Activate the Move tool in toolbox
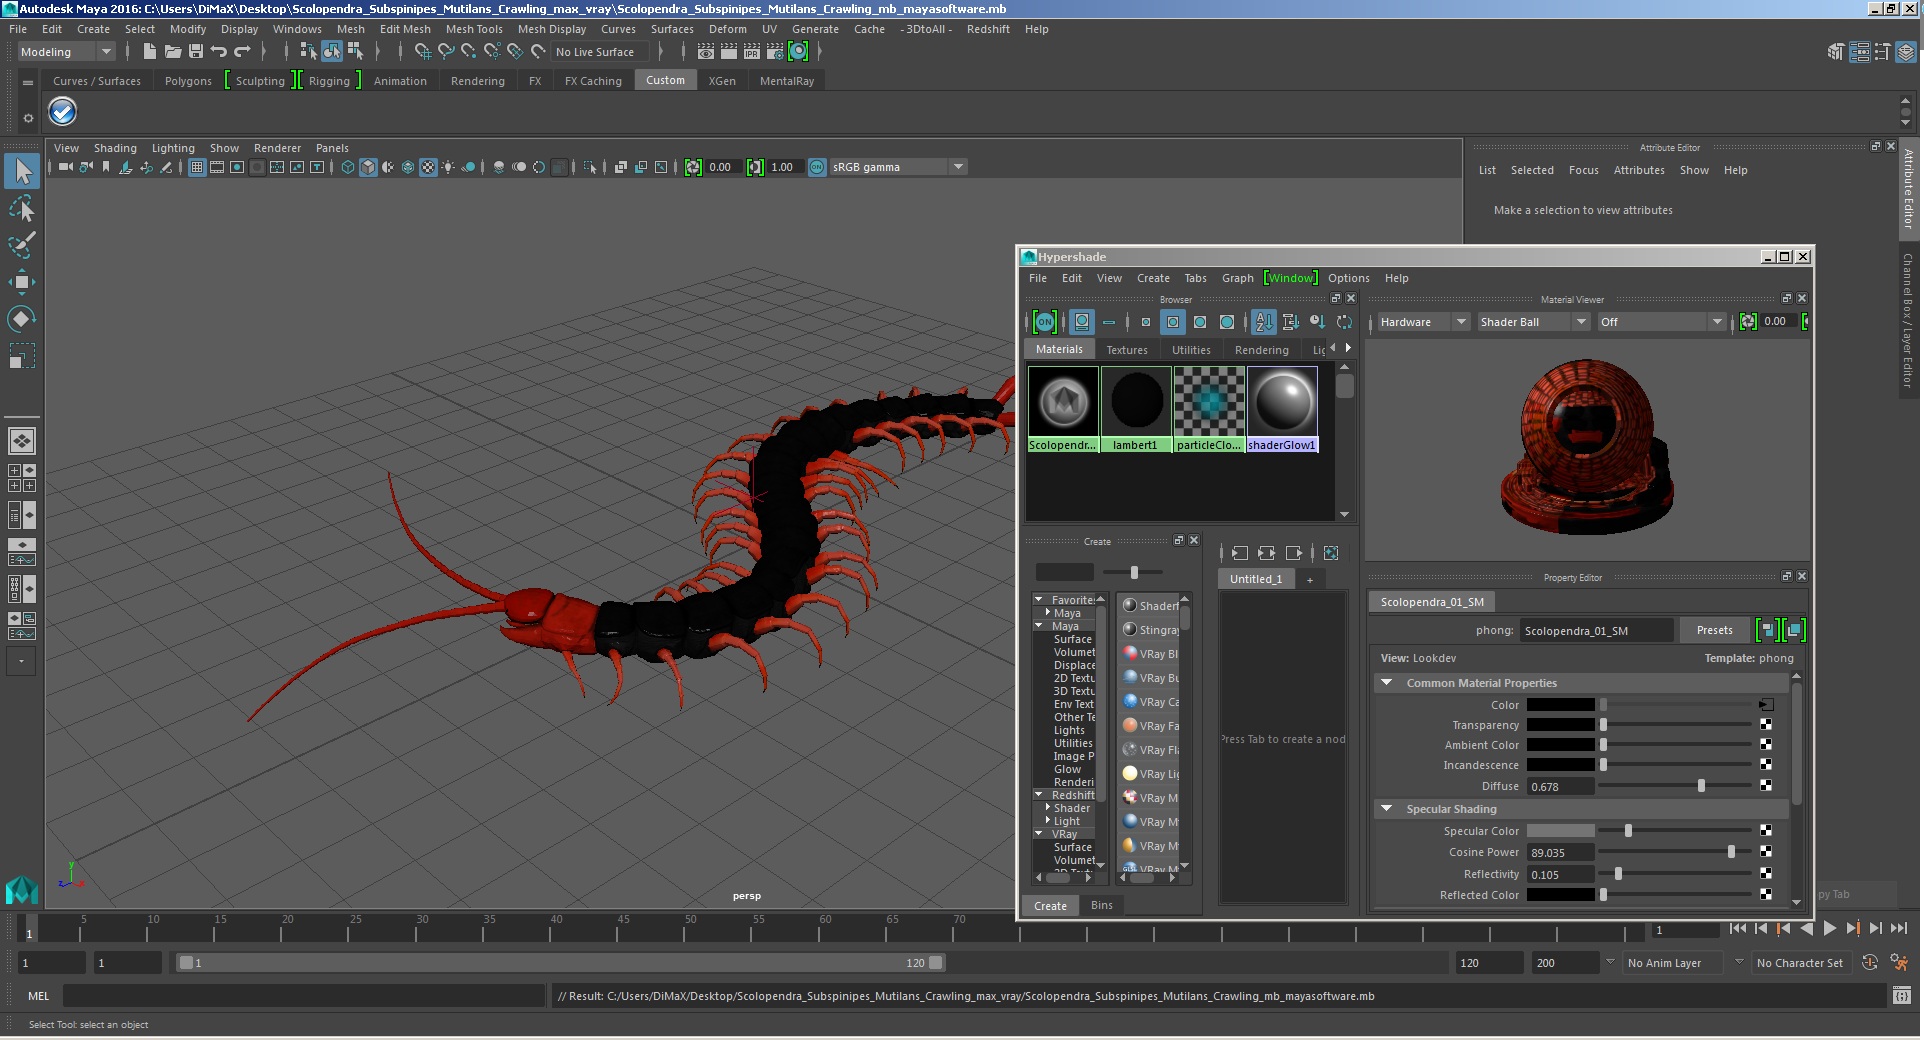 [x=22, y=282]
